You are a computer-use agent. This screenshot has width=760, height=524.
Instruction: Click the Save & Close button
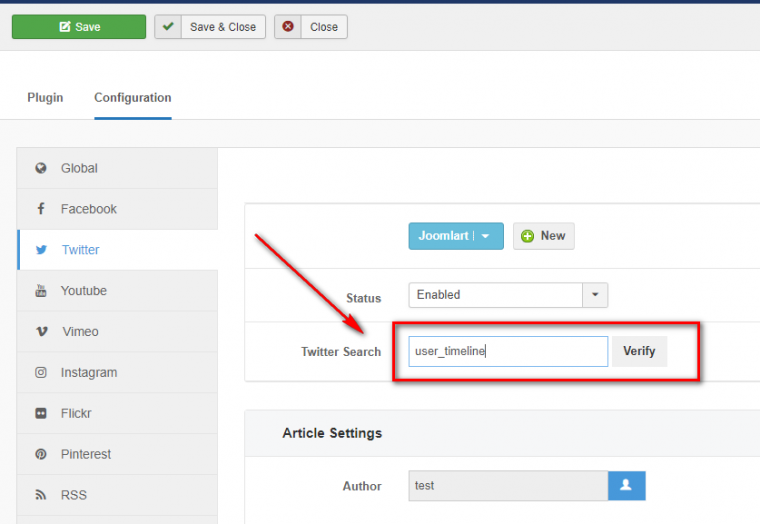[x=210, y=27]
